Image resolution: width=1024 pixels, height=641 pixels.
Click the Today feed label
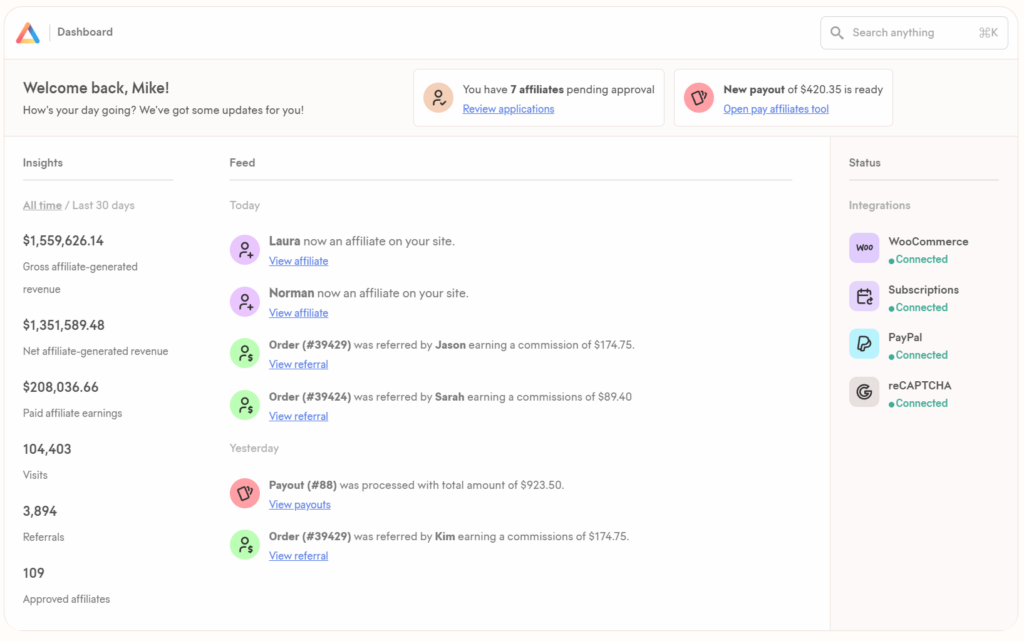(x=245, y=206)
